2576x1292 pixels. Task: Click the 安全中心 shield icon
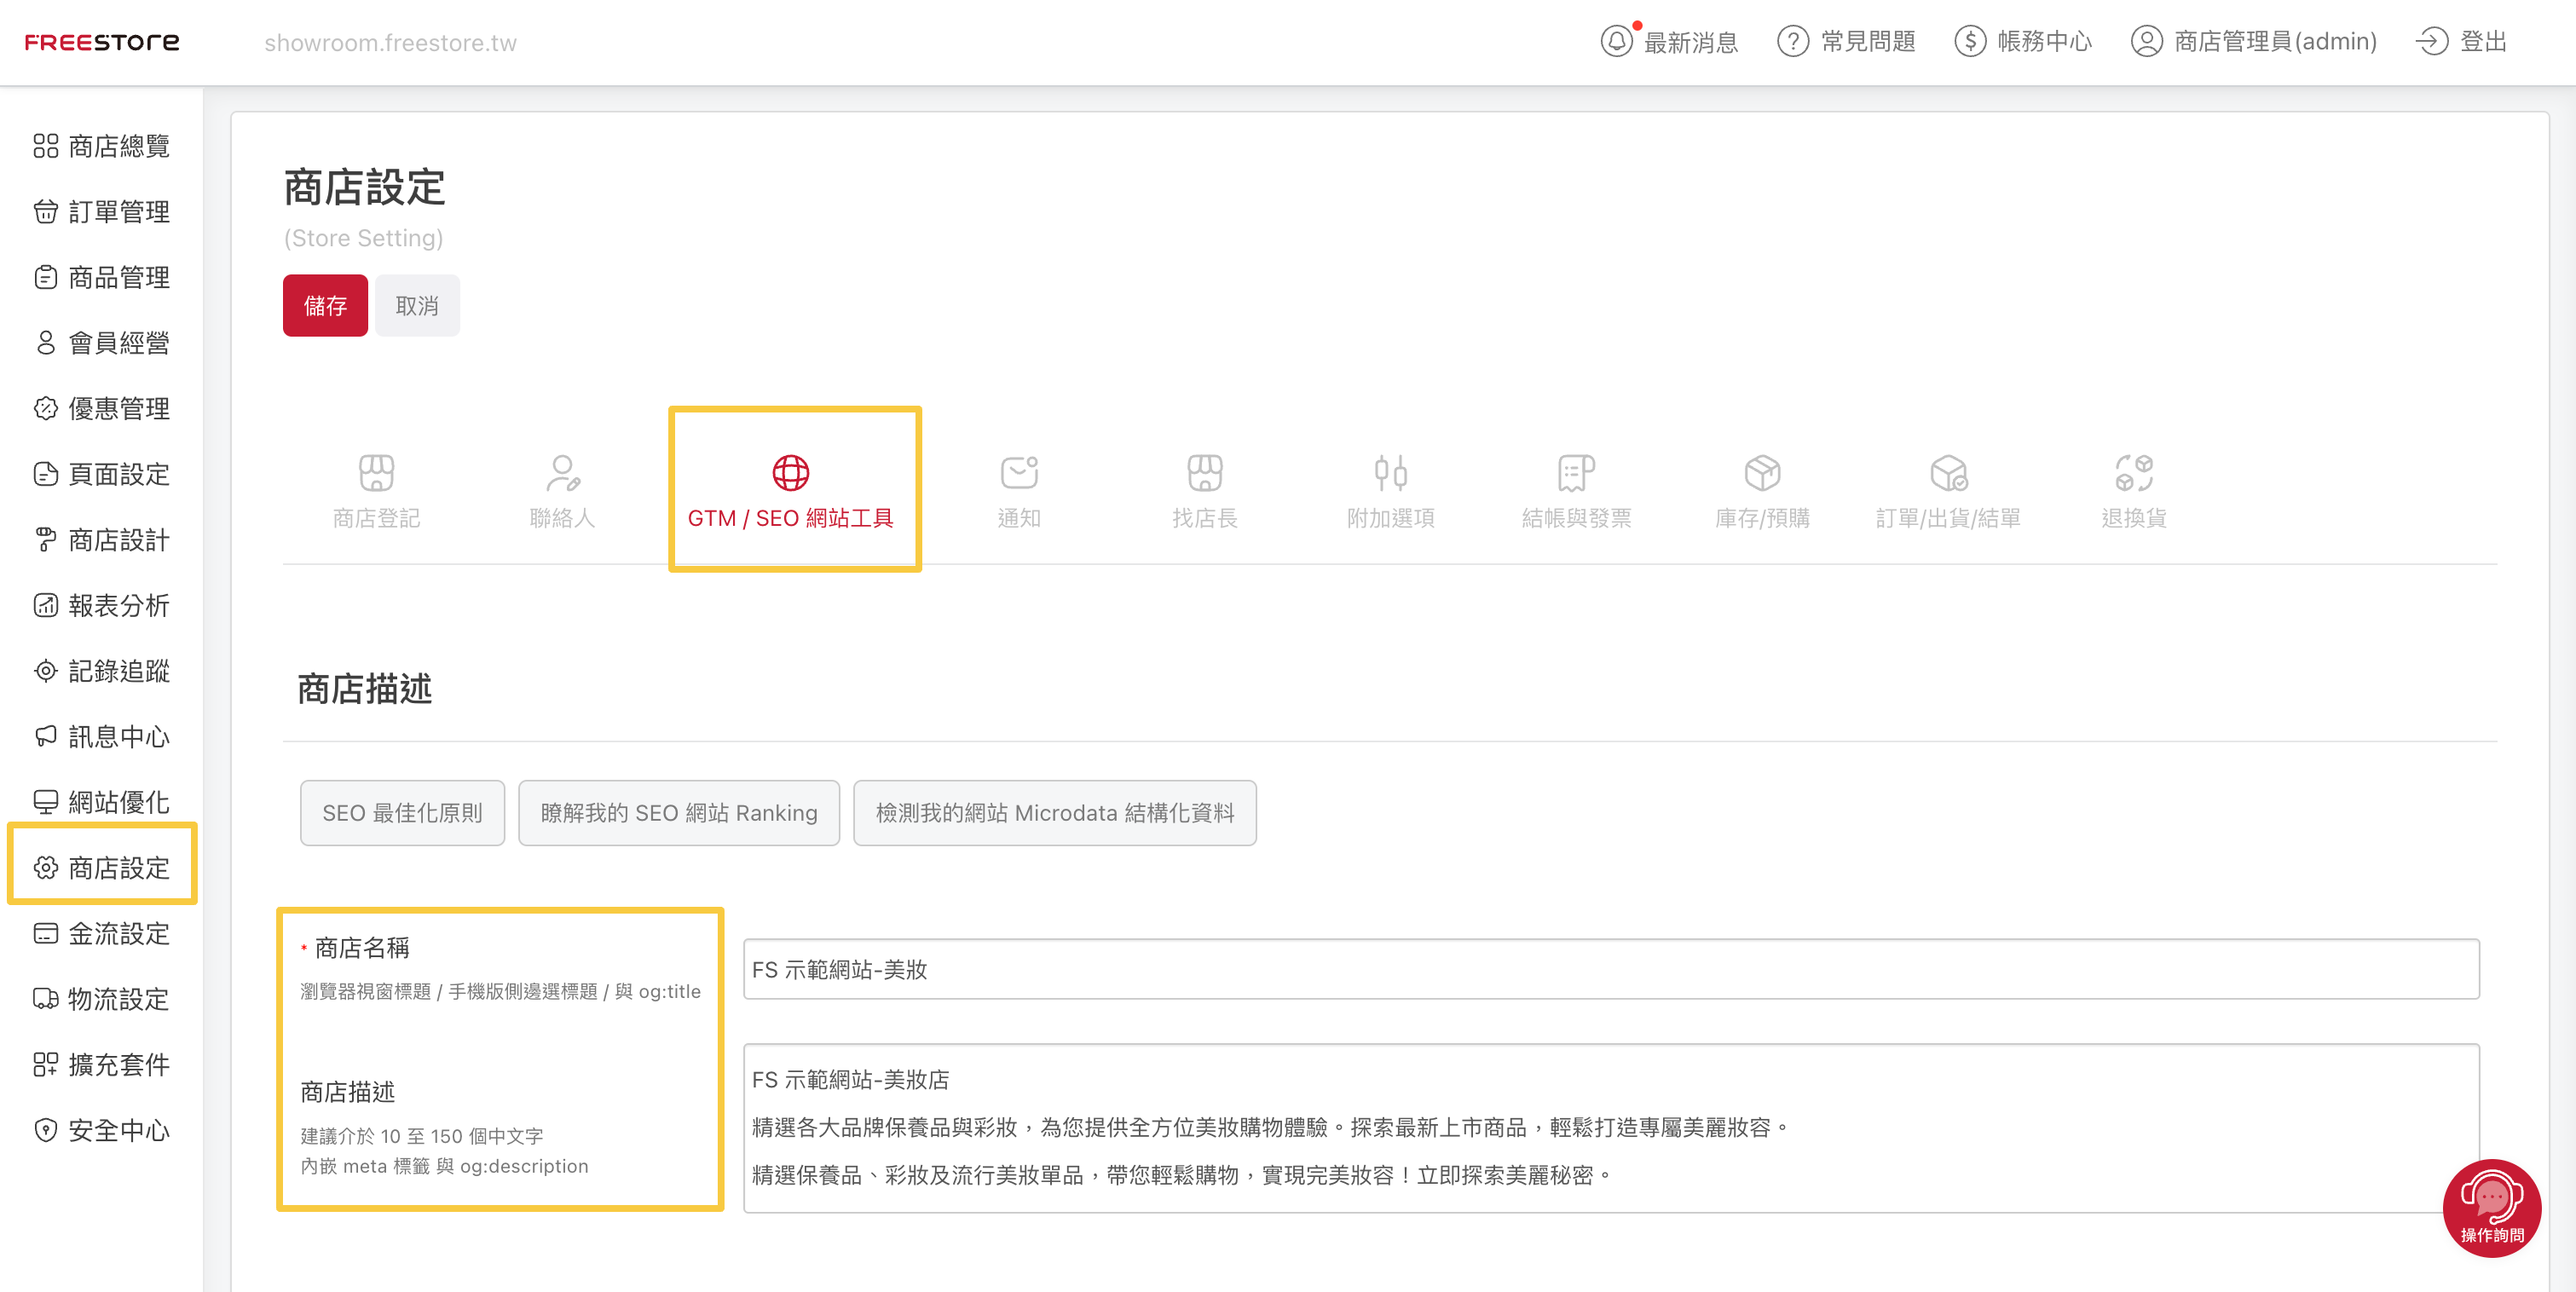tap(46, 1130)
